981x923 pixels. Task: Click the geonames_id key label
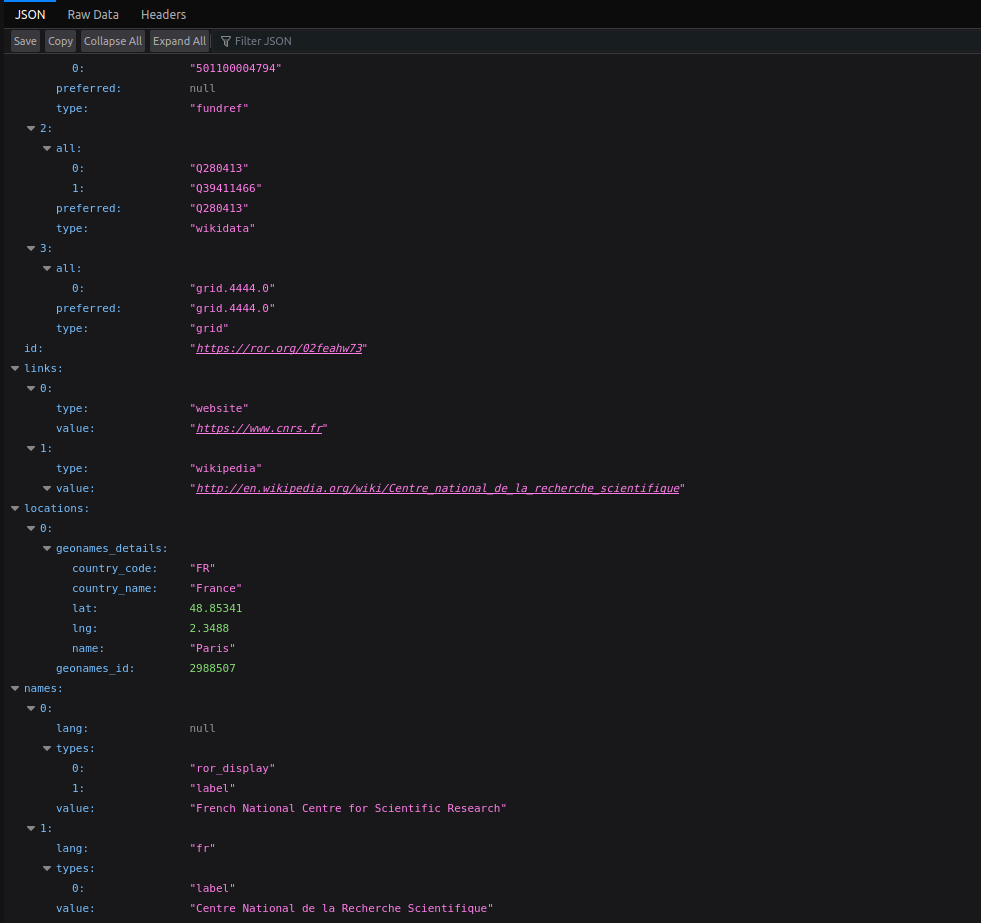click(95, 668)
